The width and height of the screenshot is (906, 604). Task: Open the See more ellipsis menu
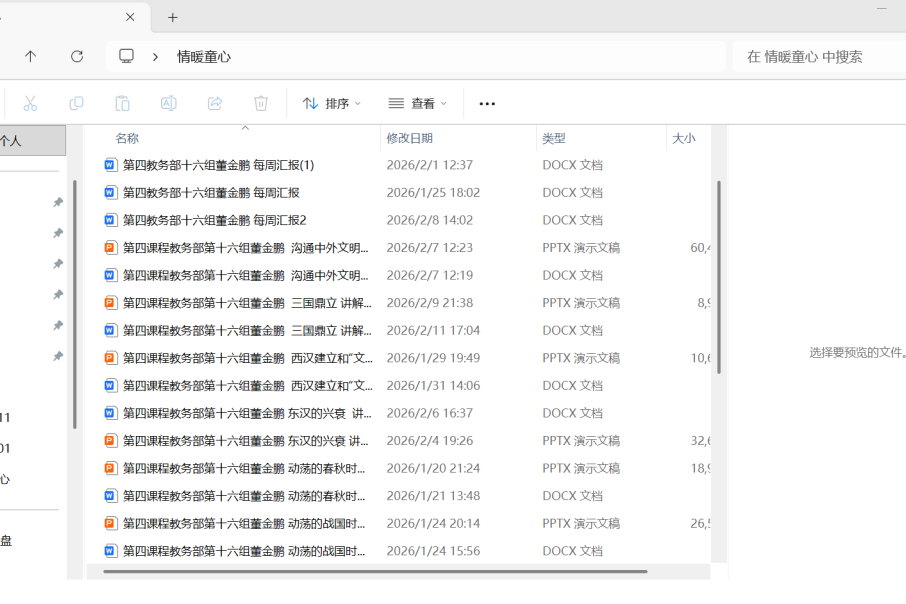(x=487, y=104)
